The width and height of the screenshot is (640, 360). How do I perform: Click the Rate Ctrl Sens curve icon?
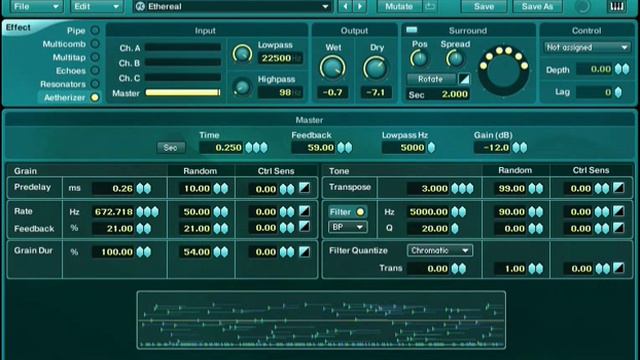click(x=304, y=211)
